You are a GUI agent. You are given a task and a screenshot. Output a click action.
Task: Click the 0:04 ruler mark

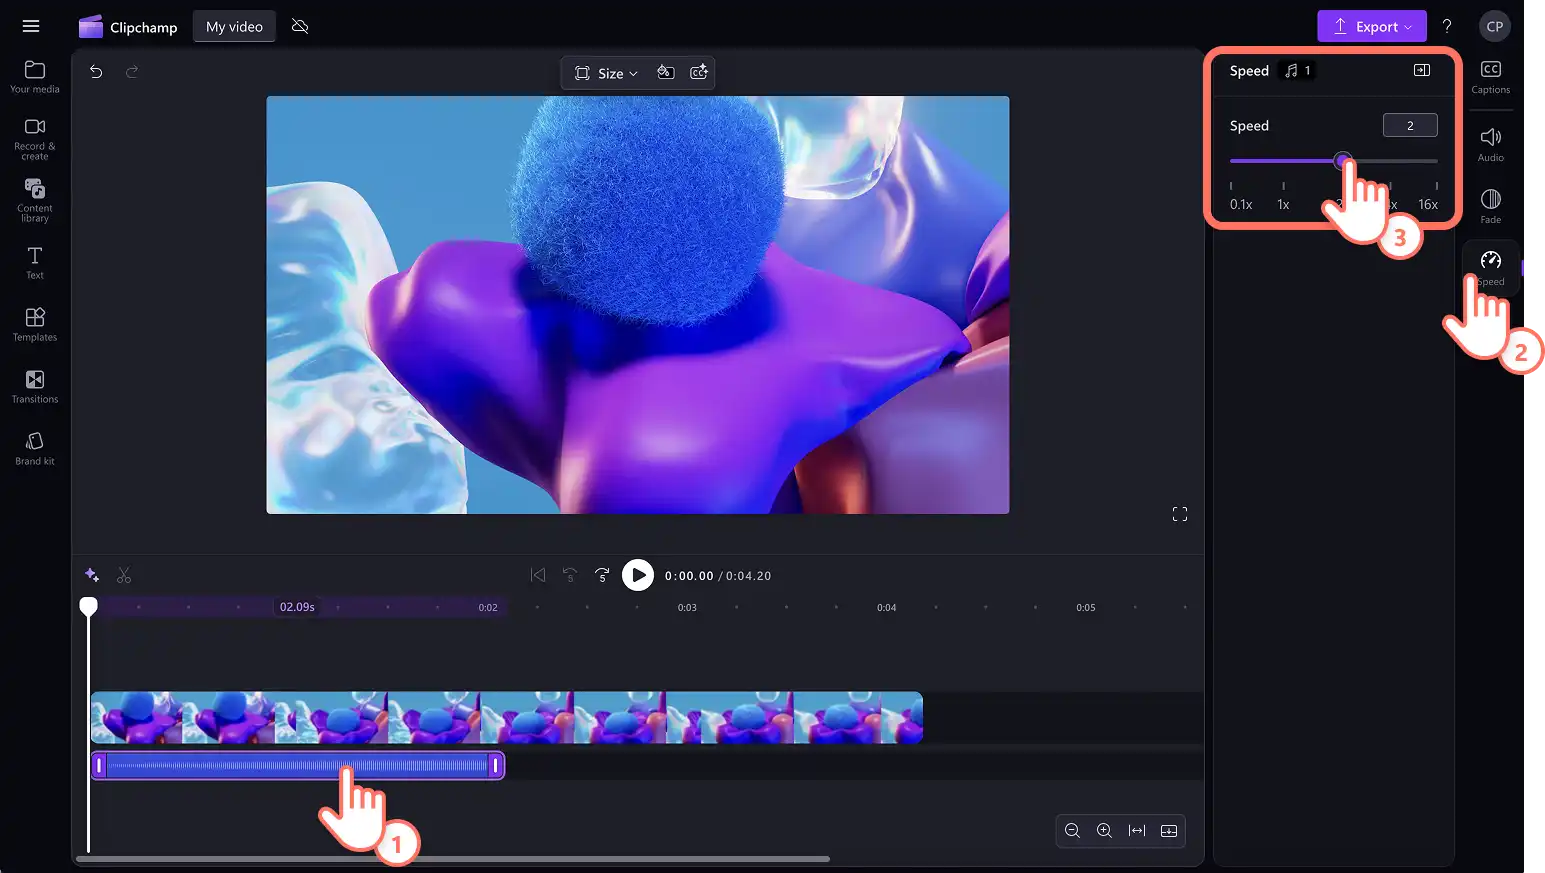(x=887, y=607)
